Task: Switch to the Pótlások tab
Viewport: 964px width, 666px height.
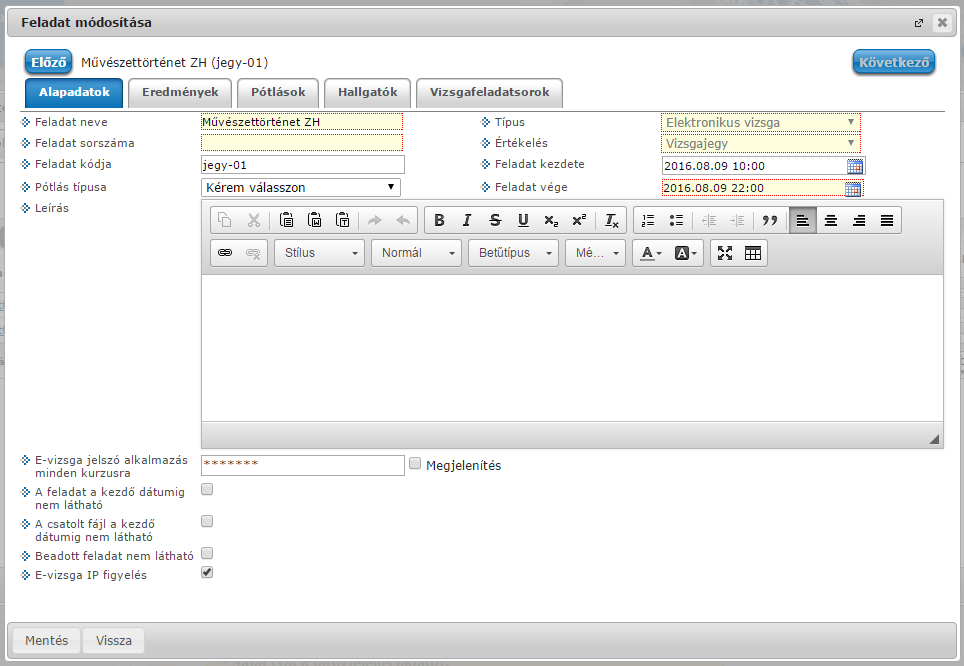Action: (x=278, y=93)
